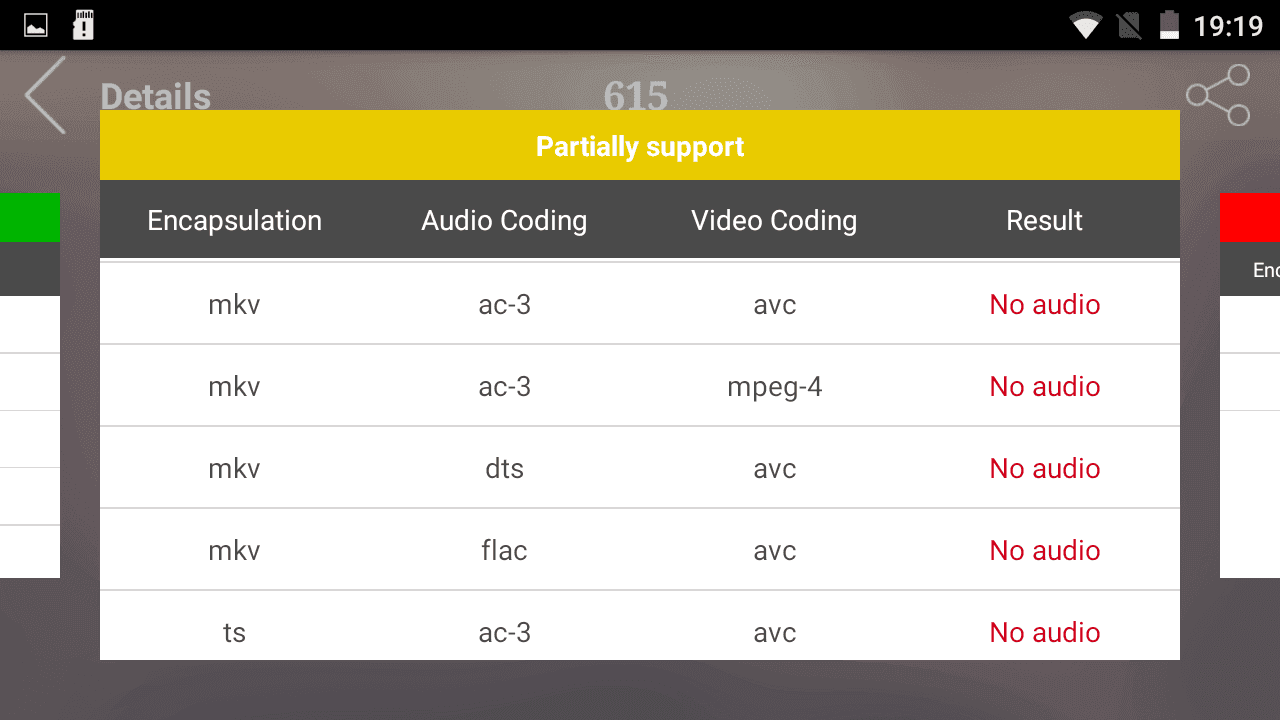Viewport: 1280px width, 720px height.
Task: Open the share icon
Action: (x=1218, y=95)
